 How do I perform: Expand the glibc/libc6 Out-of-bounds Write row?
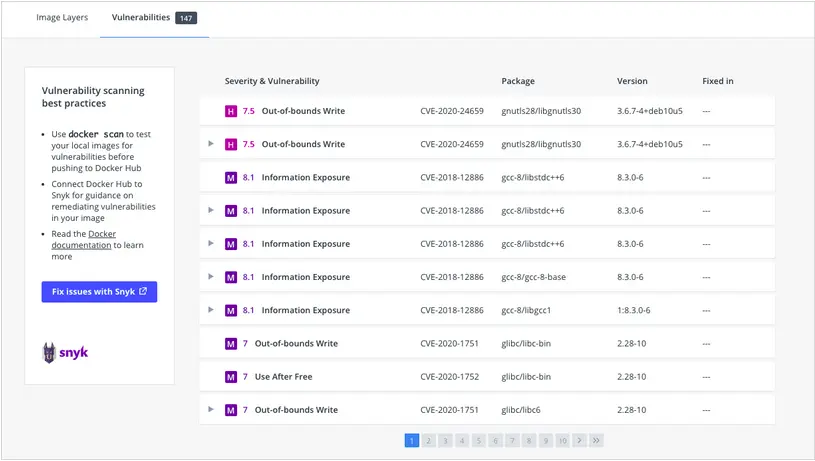(211, 410)
